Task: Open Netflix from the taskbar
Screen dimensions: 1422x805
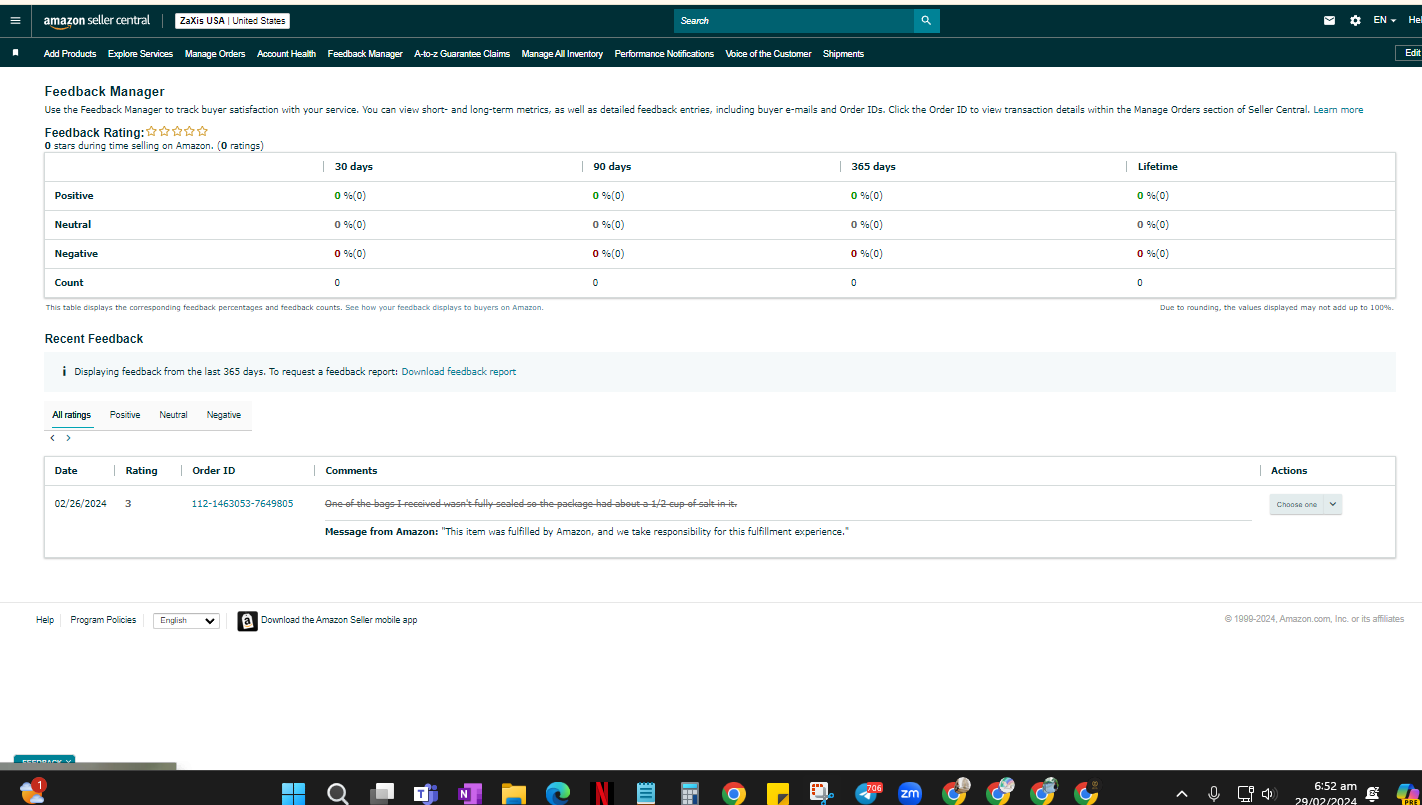Action: point(601,794)
